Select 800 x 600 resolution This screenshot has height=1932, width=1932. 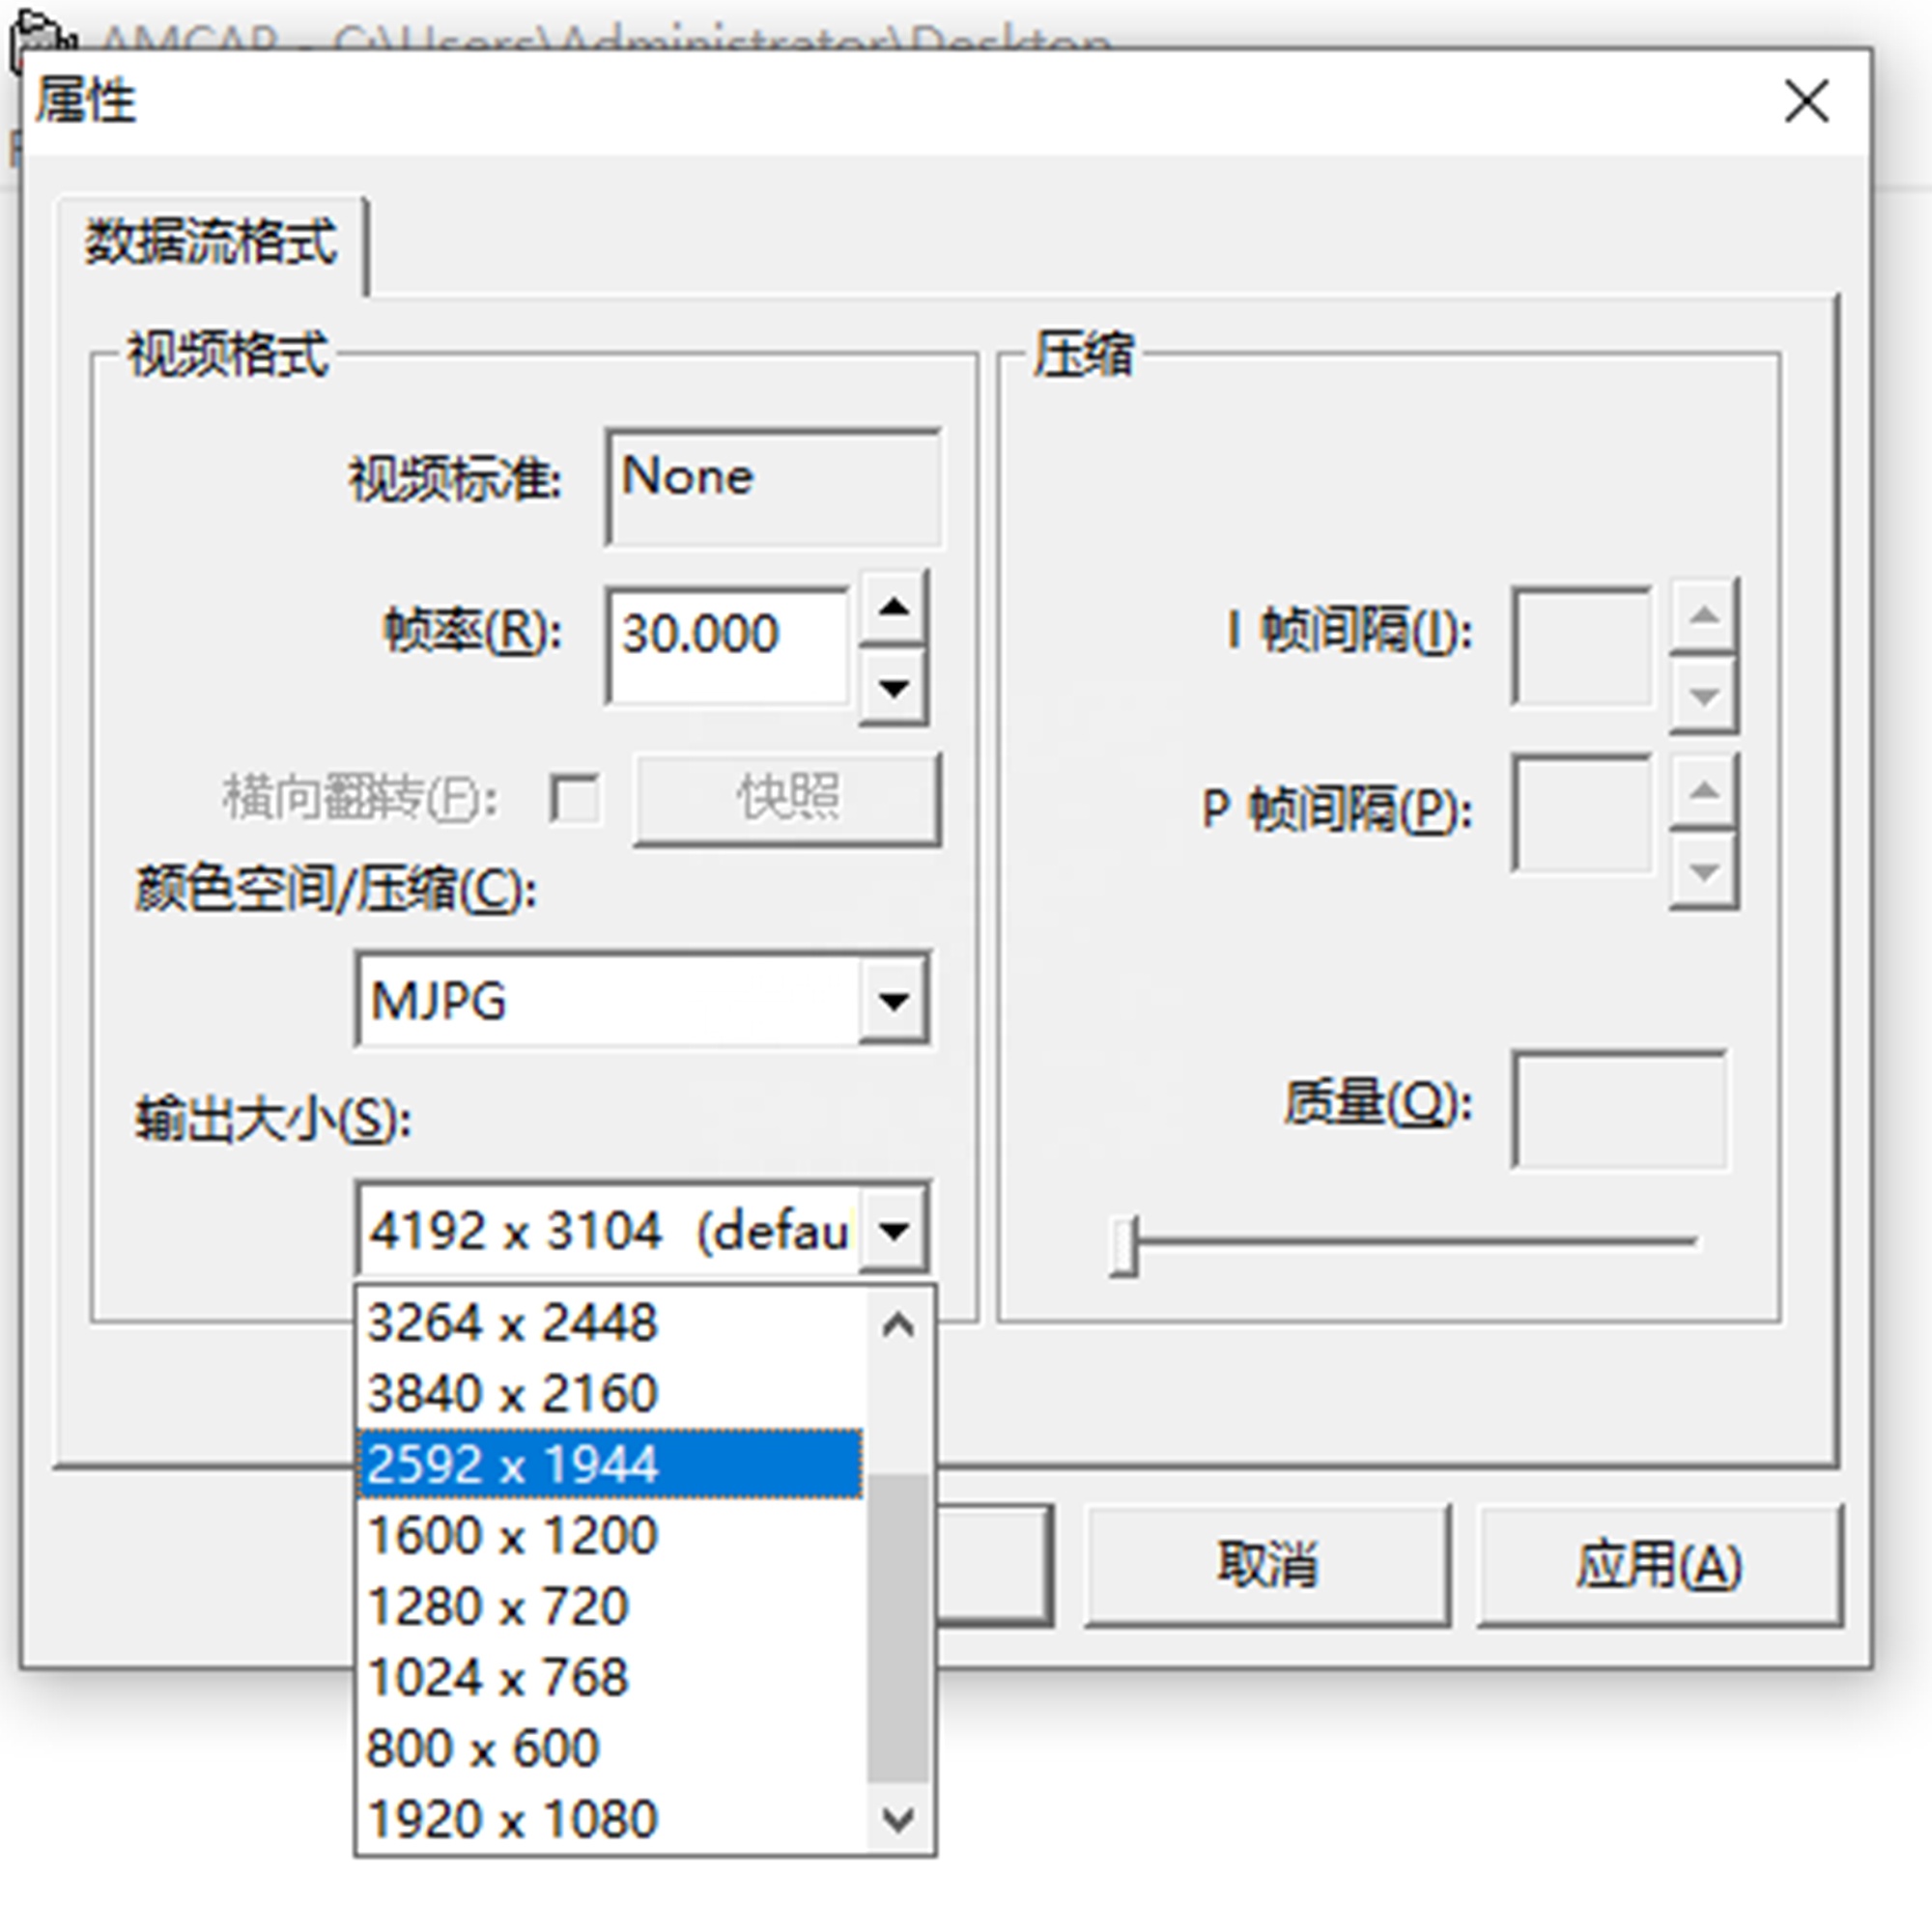click(x=610, y=1748)
